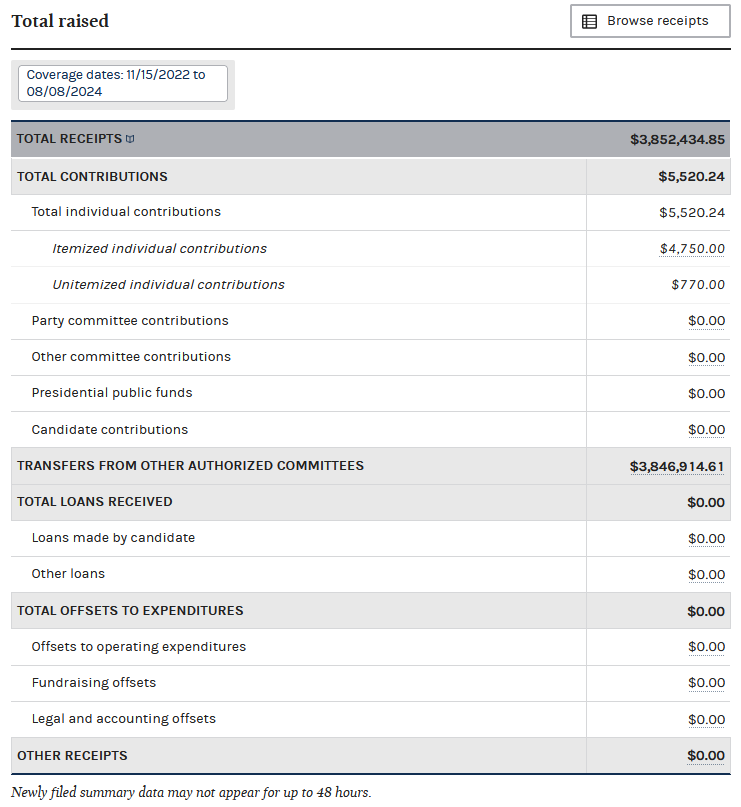Image resolution: width=741 pixels, height=807 pixels.
Task: Click the TOTAL RECEIPTS label
Action: pos(69,139)
